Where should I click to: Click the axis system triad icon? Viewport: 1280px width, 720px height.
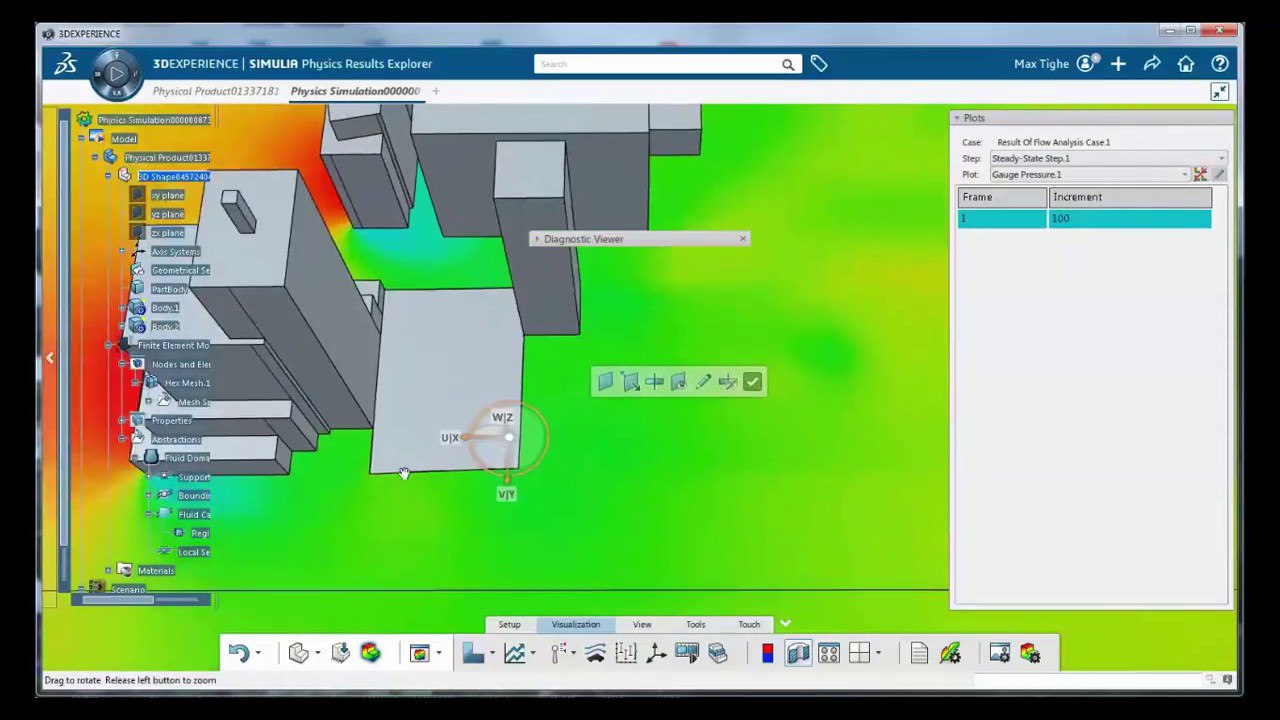point(656,653)
